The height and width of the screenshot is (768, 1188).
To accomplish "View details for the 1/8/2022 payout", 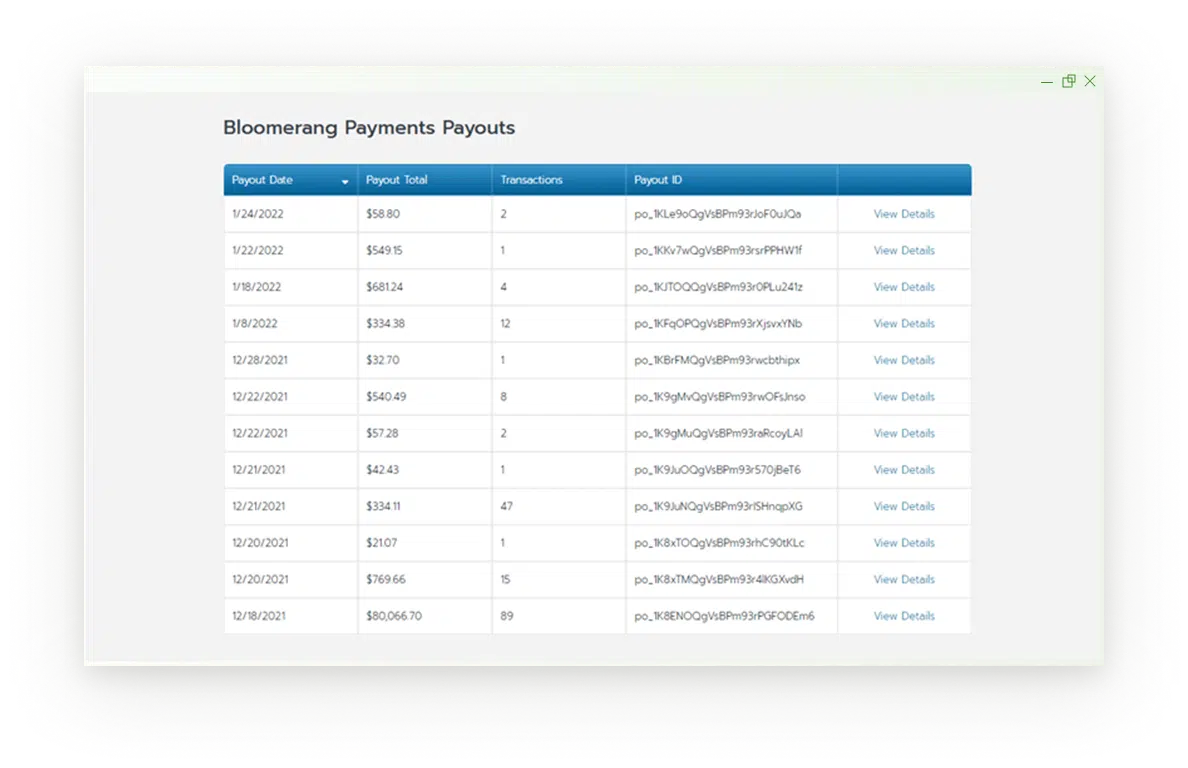I will [x=904, y=323].
